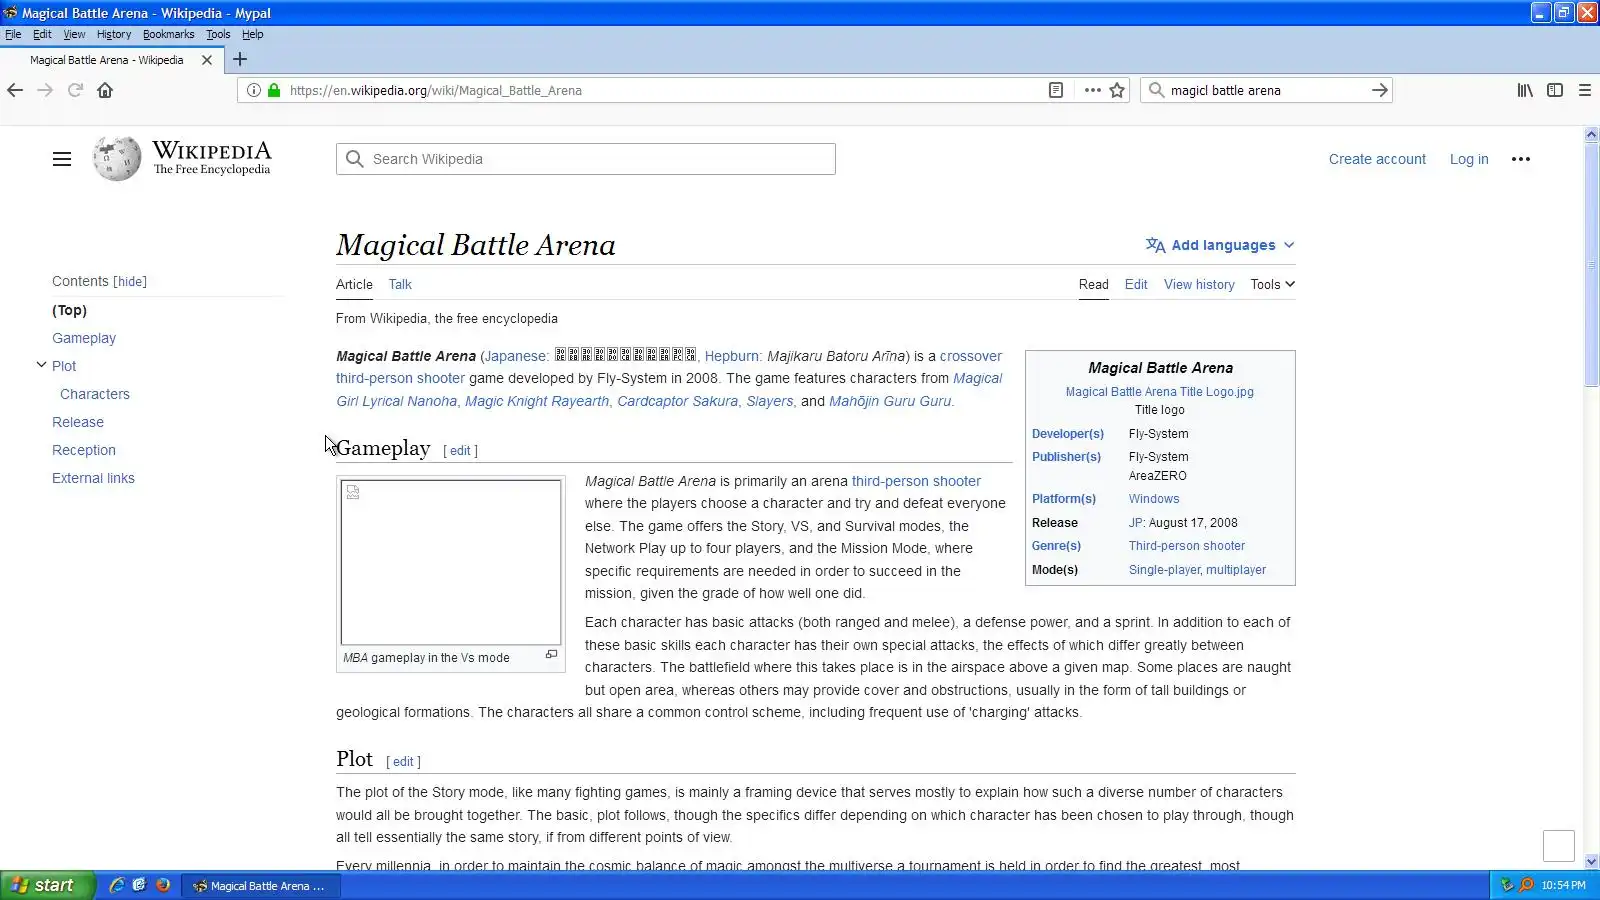Jump to Release in the Contents
The width and height of the screenshot is (1600, 900).
[78, 422]
